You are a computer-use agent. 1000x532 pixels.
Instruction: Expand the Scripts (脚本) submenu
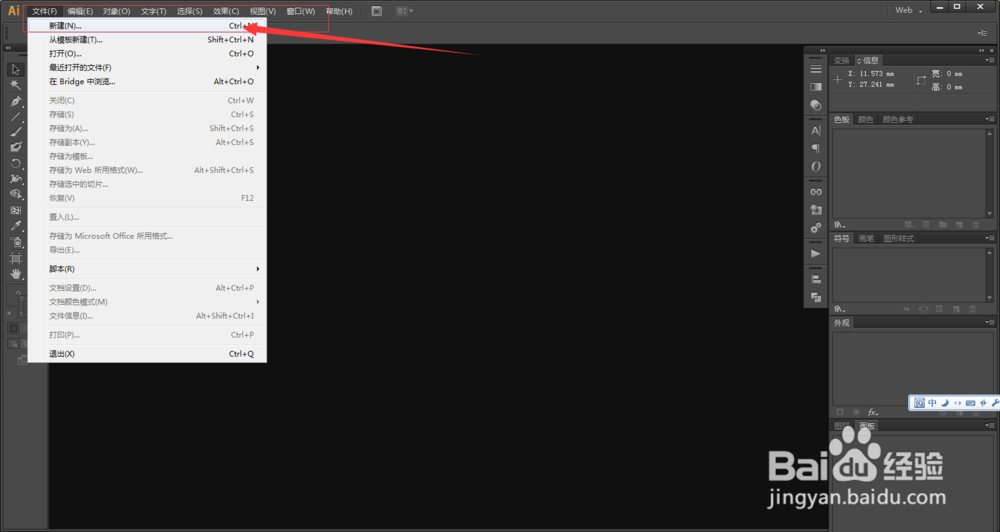(x=147, y=269)
